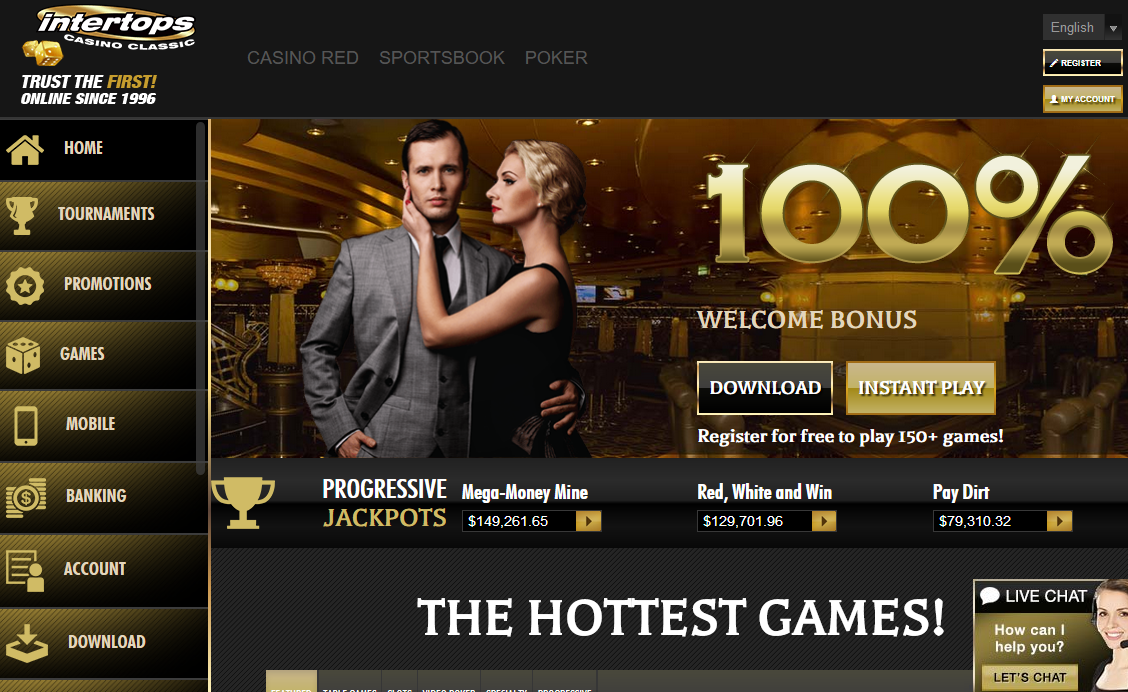The image size is (1128, 692).
Task: Select the Games dice icon
Action: (x=23, y=355)
